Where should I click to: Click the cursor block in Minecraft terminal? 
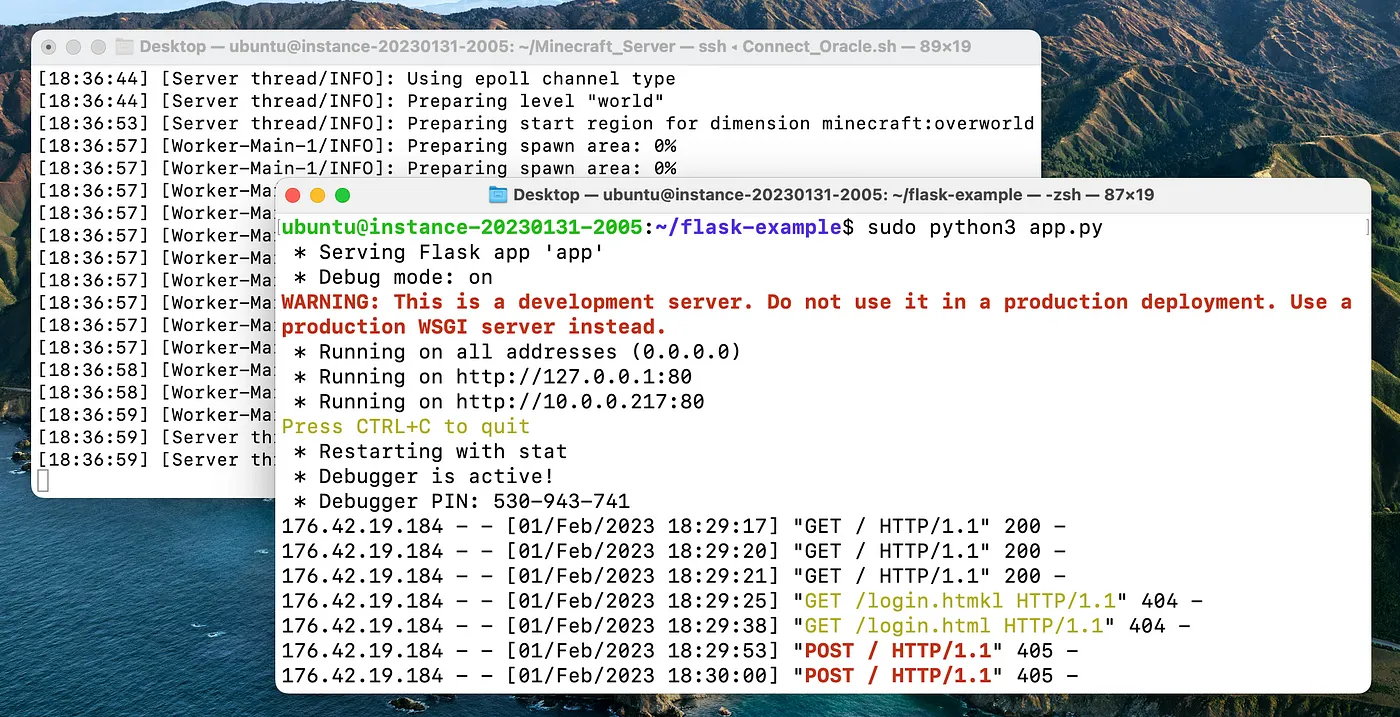tap(42, 482)
